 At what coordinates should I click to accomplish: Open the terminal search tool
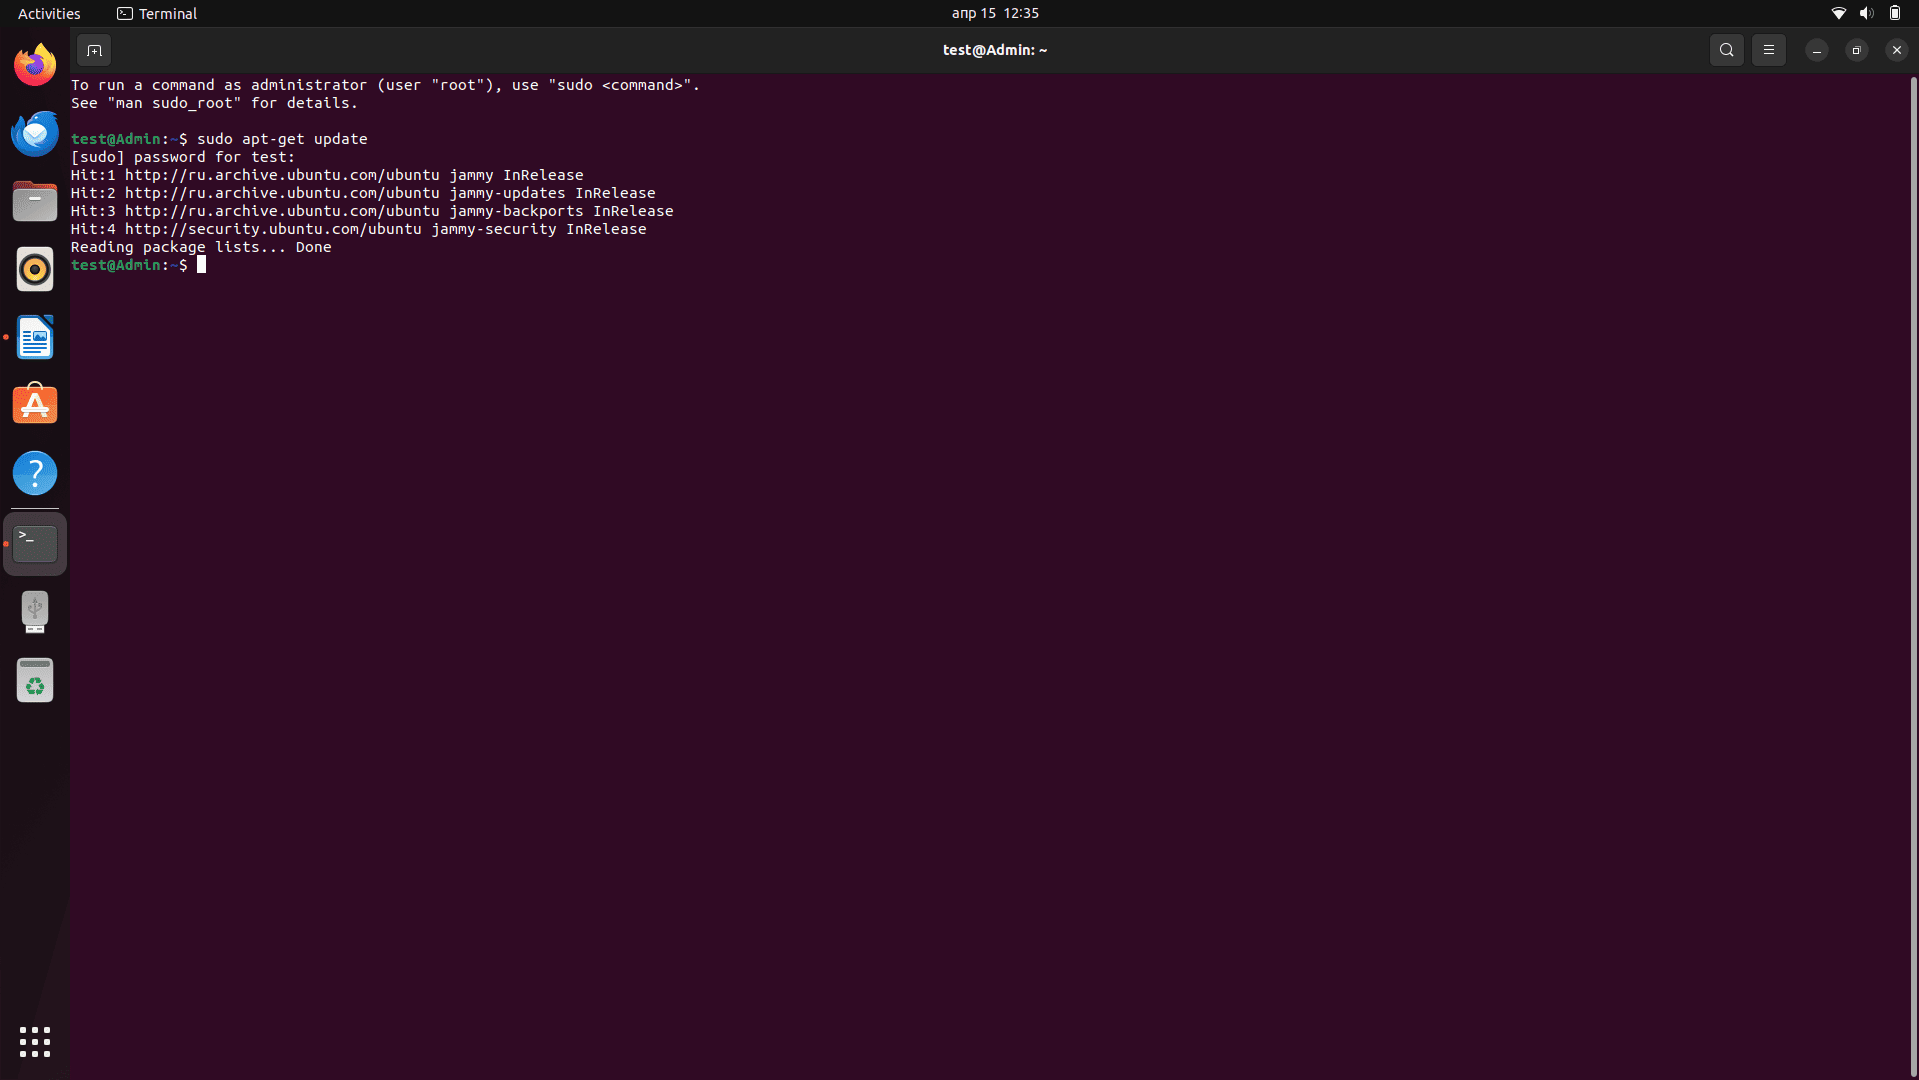1726,50
